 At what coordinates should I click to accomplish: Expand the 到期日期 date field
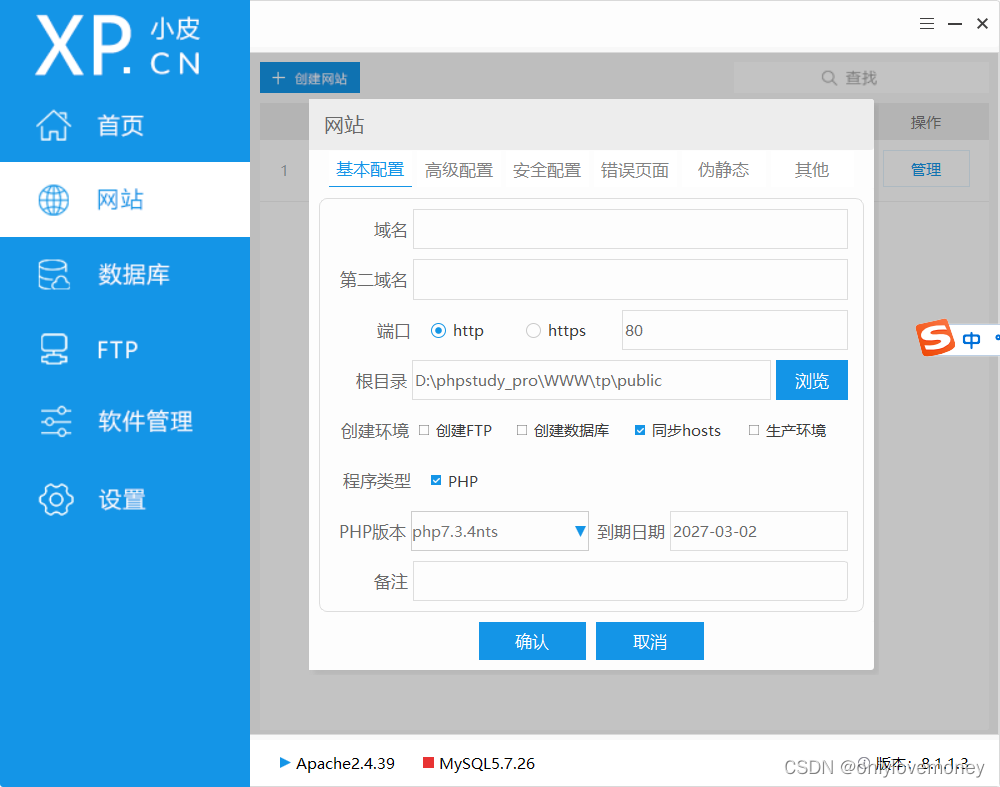click(x=758, y=531)
